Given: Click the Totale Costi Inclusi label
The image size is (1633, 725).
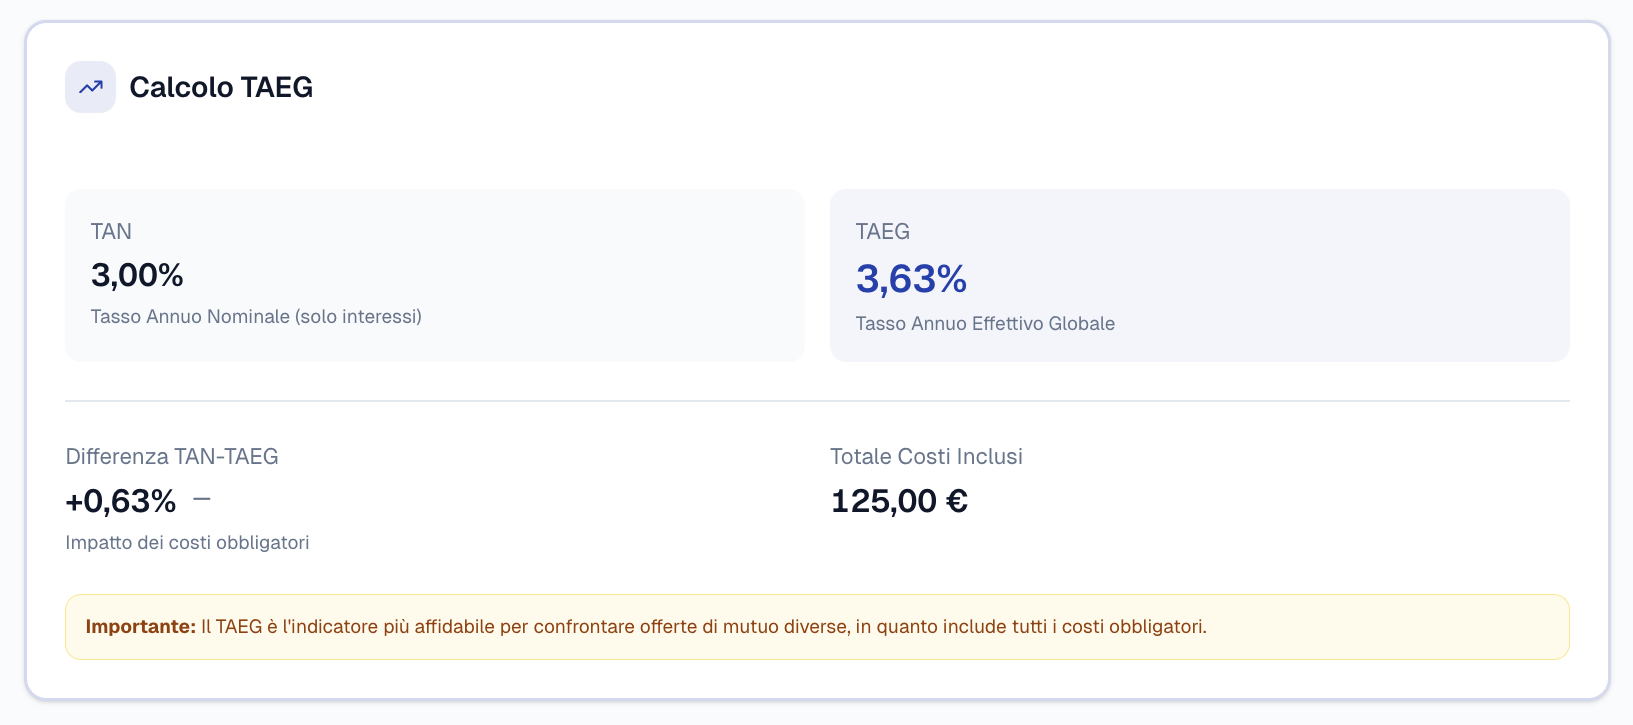Looking at the screenshot, I should tap(925, 456).
